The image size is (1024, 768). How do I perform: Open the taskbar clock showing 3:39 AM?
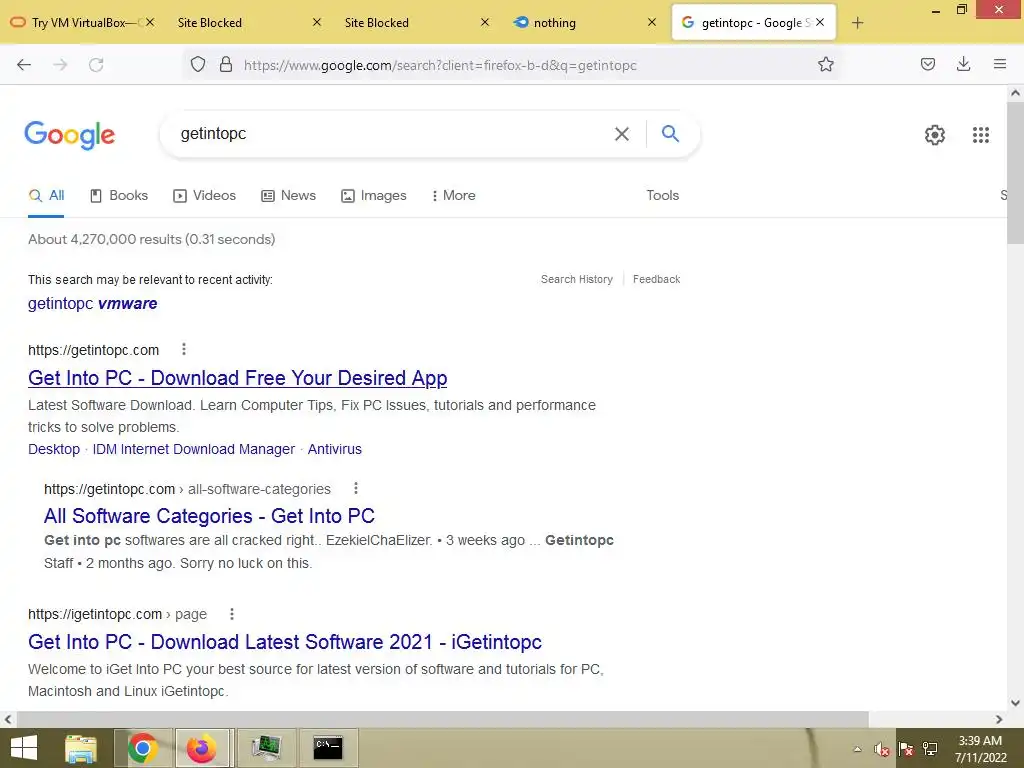pos(980,749)
